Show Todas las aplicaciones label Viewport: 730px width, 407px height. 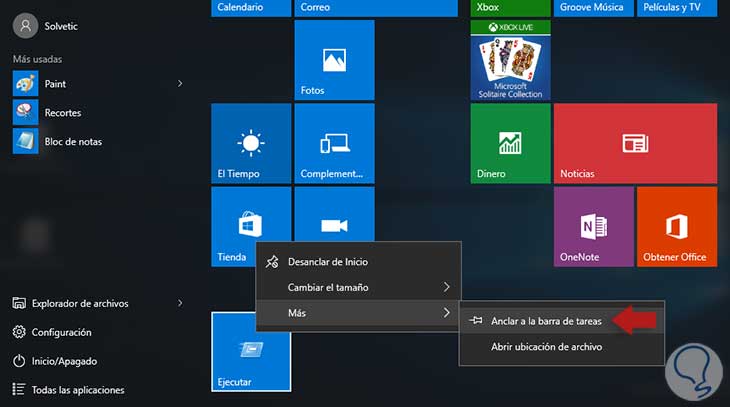tap(78, 390)
